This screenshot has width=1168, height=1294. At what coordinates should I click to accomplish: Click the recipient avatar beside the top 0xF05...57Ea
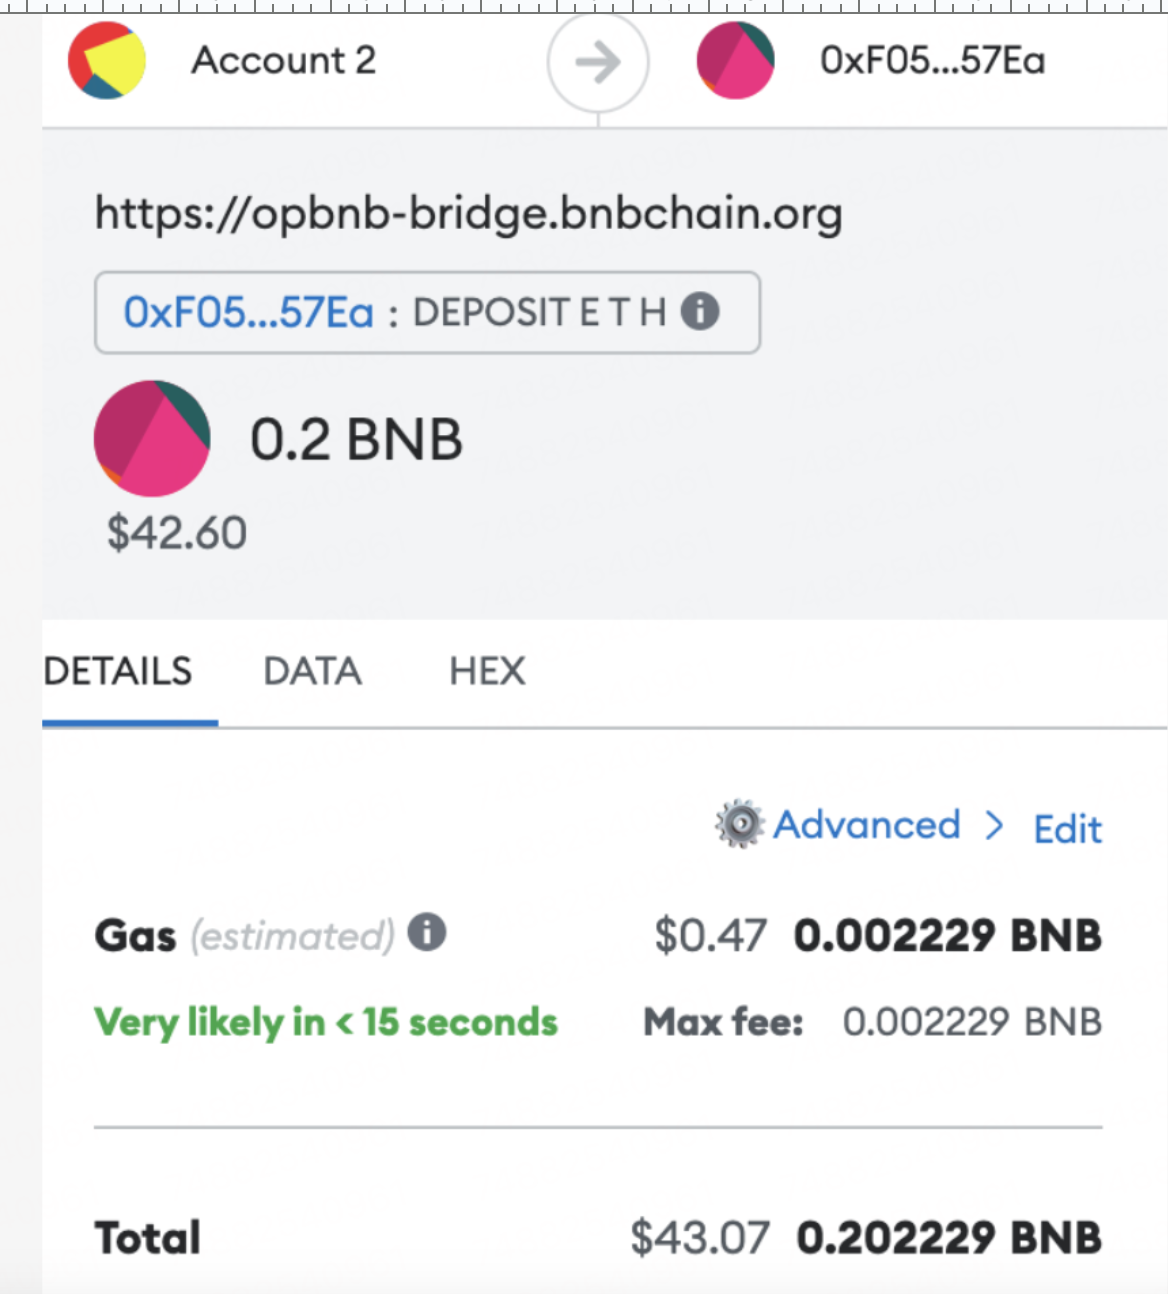(735, 60)
